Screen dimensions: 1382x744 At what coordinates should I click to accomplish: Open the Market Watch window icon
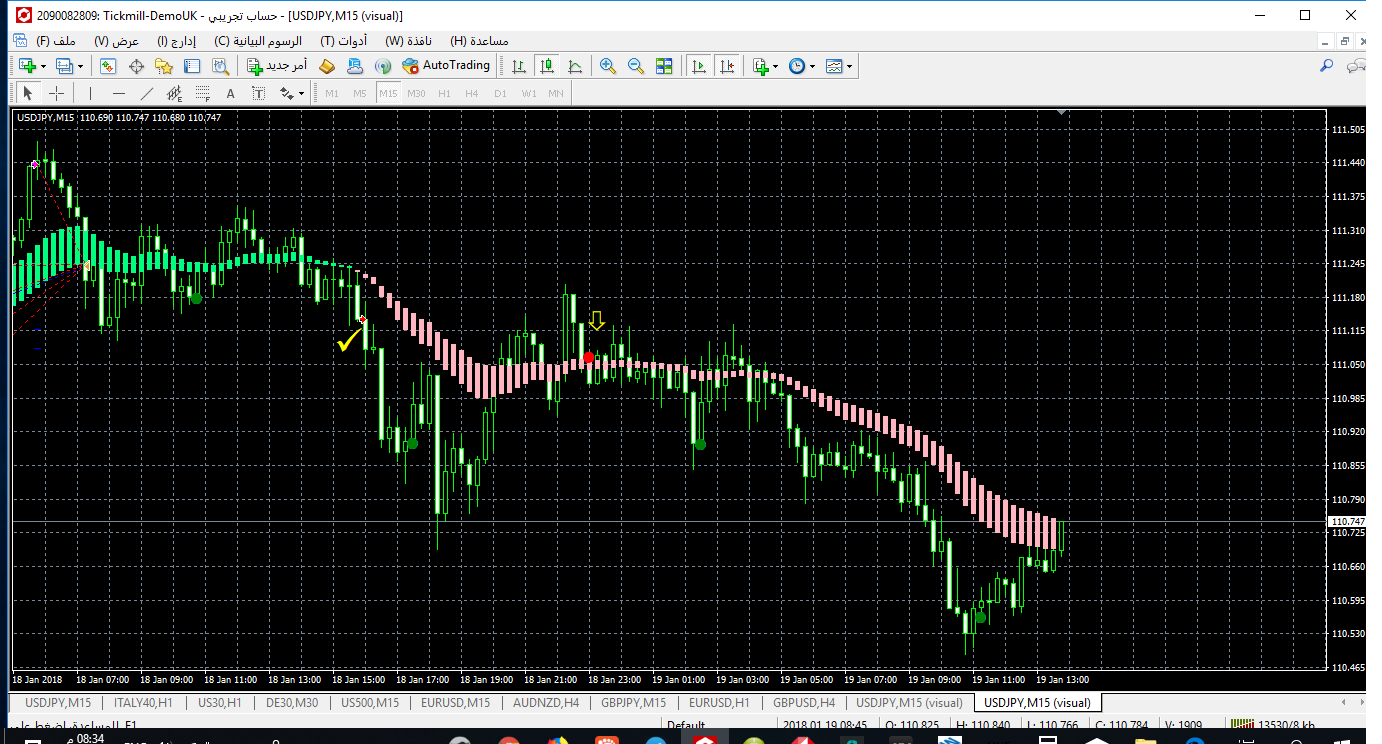click(108, 66)
